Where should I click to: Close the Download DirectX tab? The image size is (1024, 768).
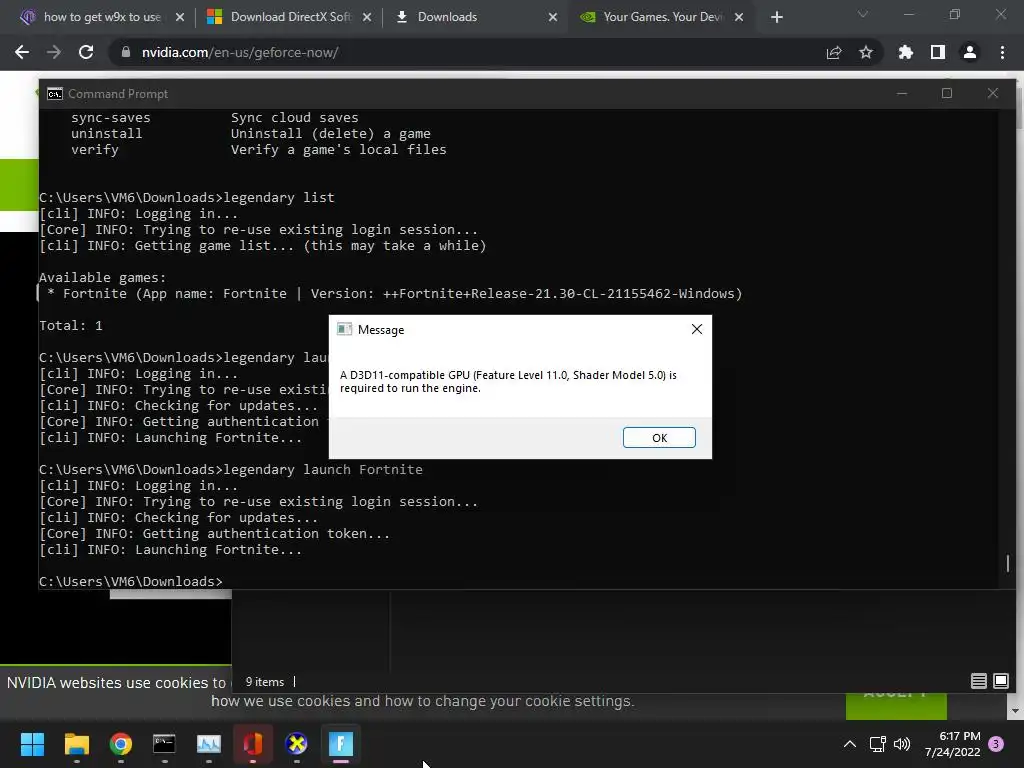367,17
